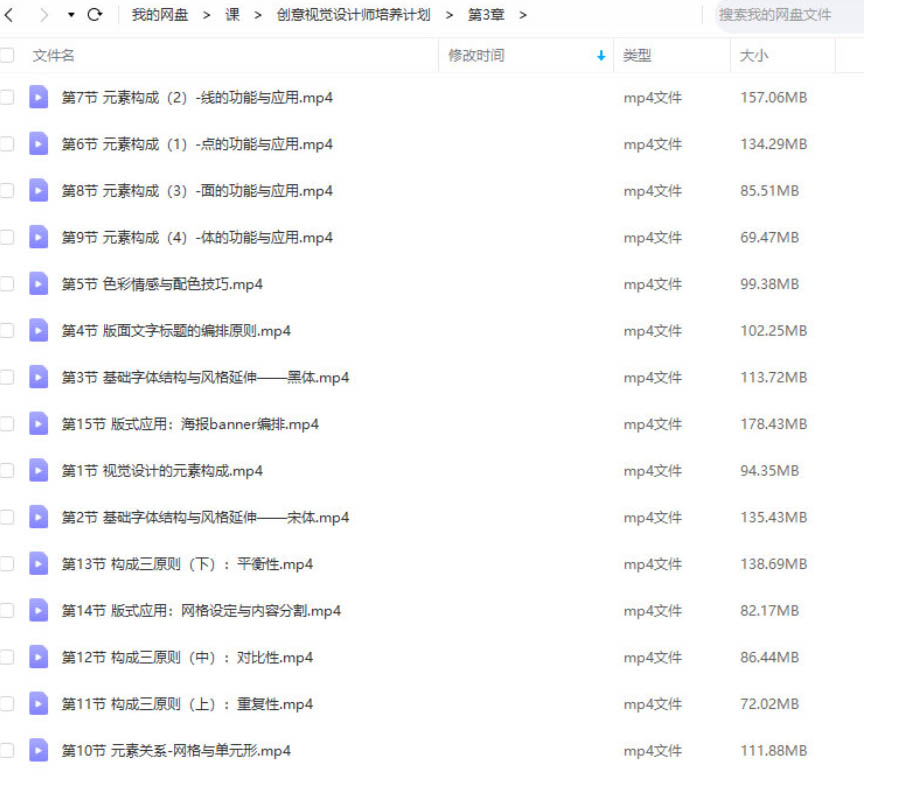
Task: Select file 第14节 版式应用：网格设定与内容分割.mp4
Action: pyautogui.click(x=201, y=610)
